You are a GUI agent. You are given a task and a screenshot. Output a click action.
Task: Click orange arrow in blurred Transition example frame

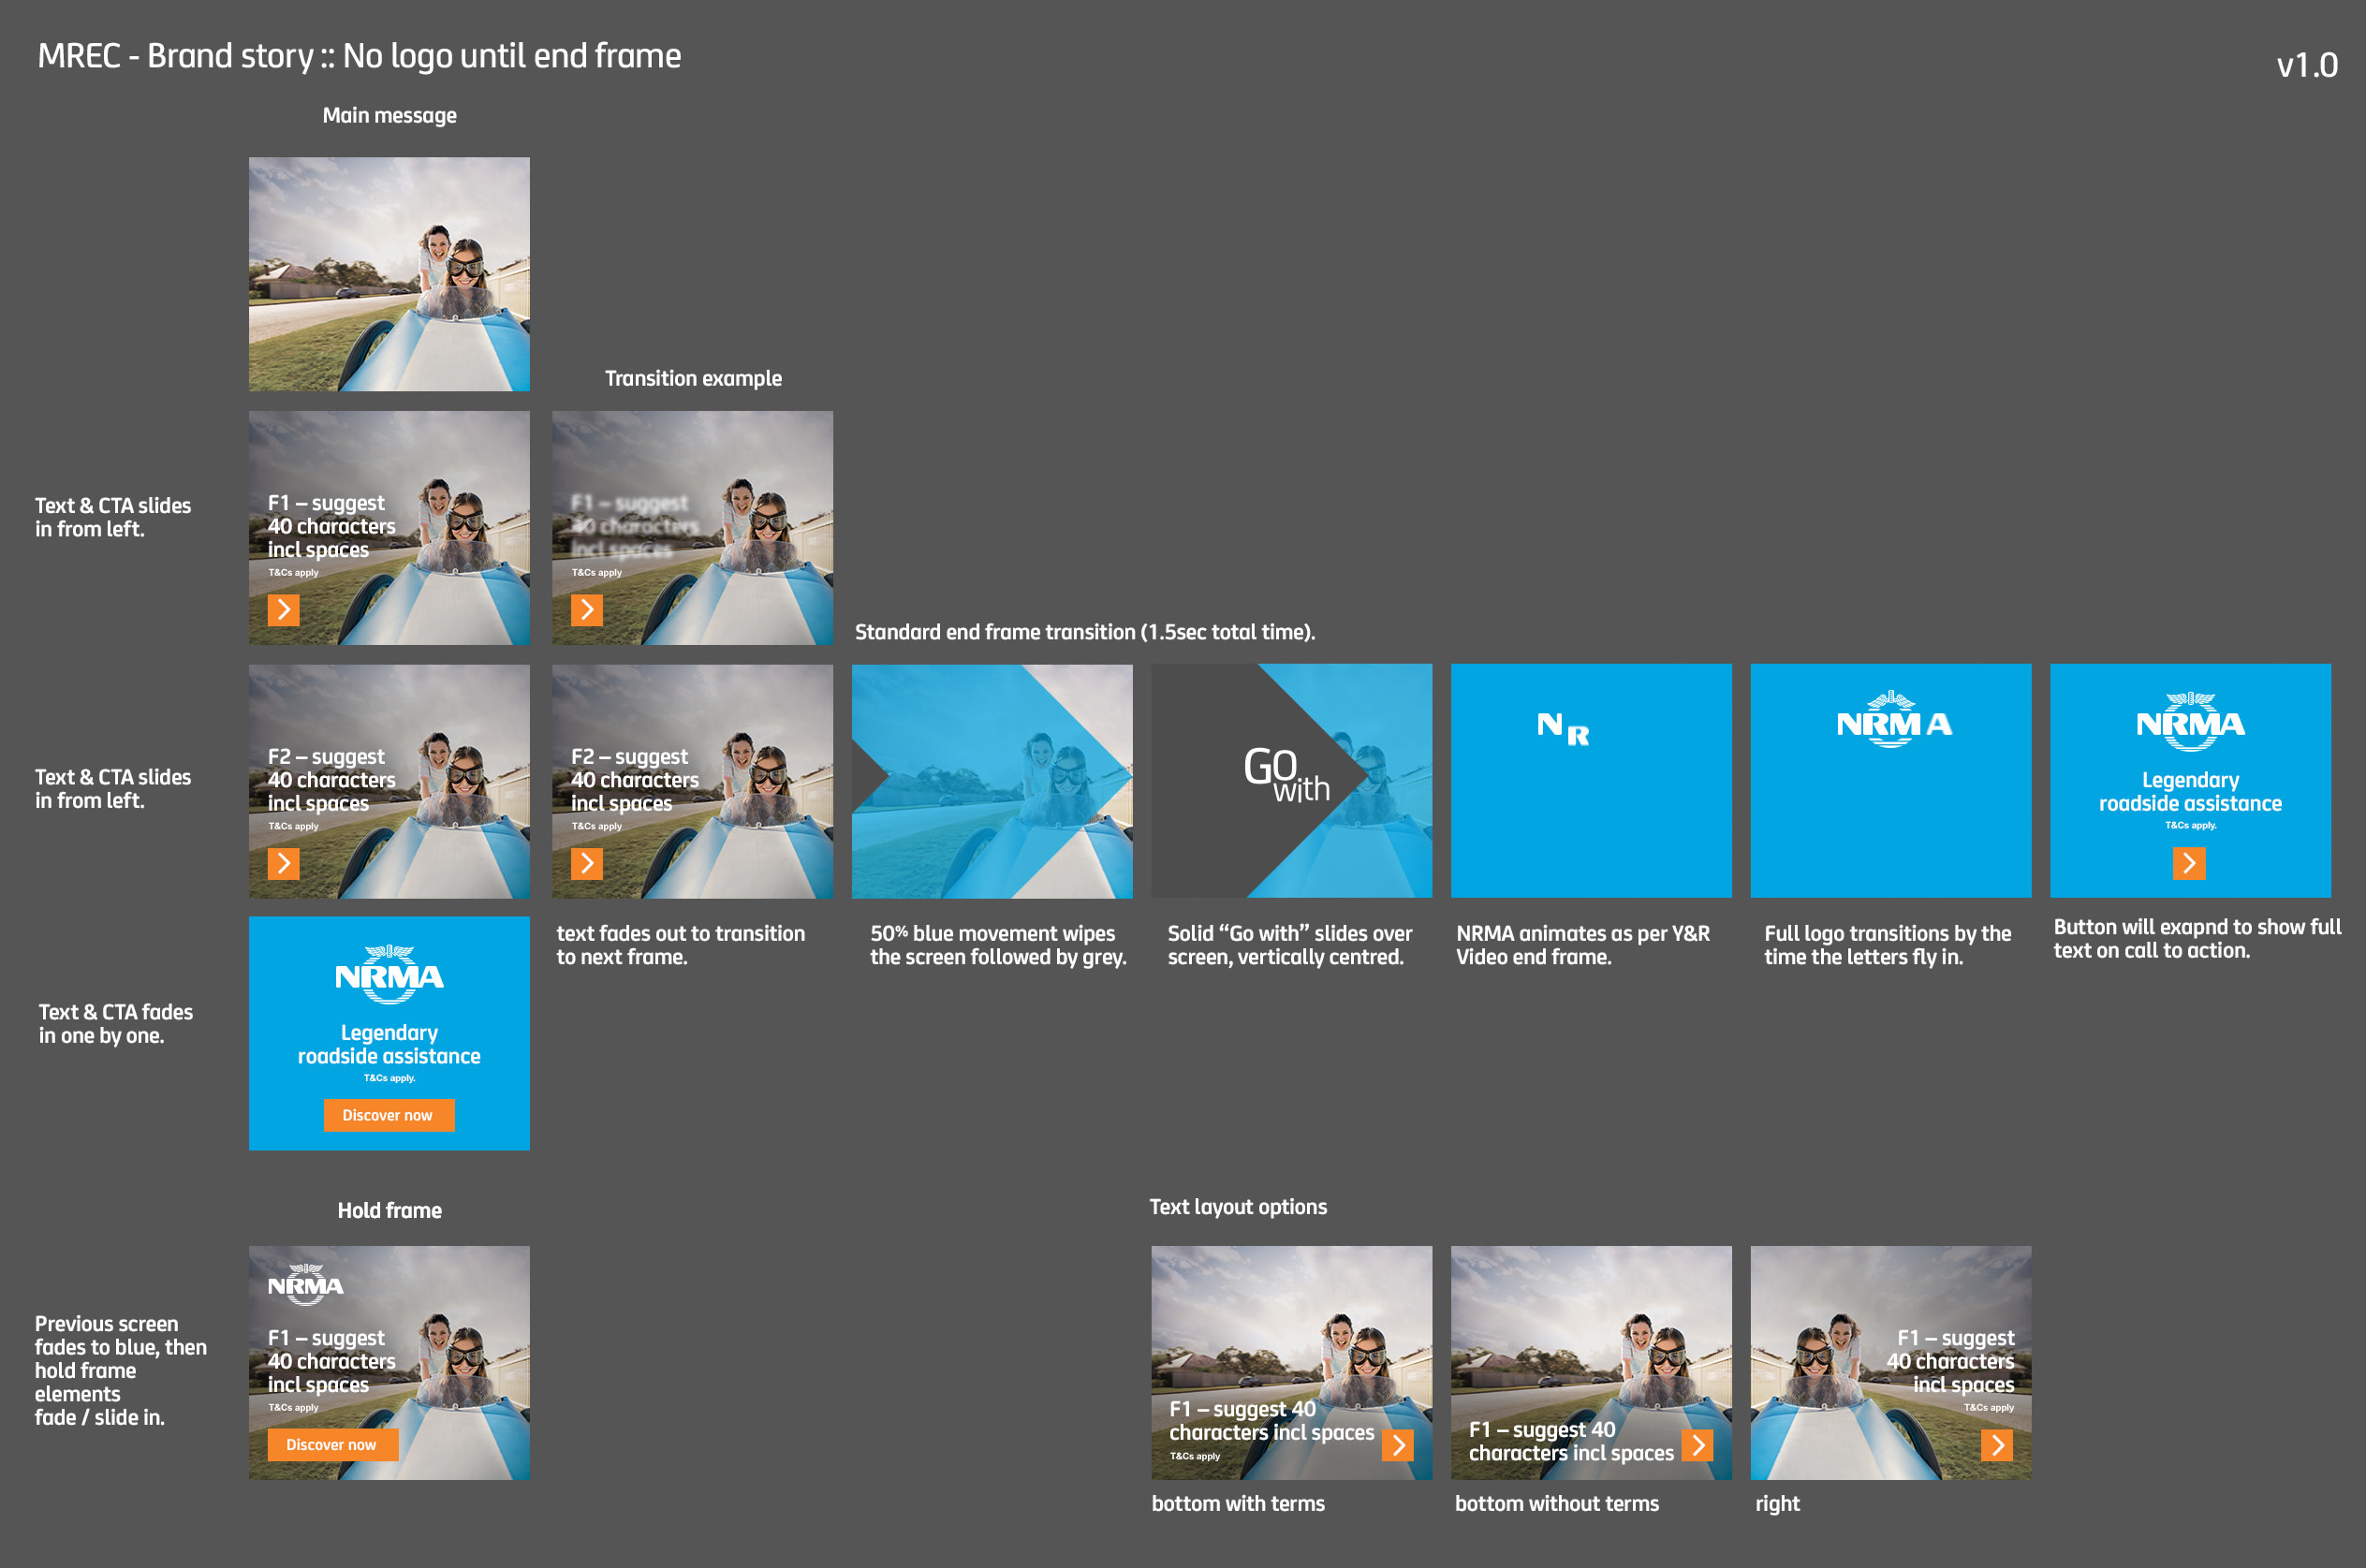[587, 610]
